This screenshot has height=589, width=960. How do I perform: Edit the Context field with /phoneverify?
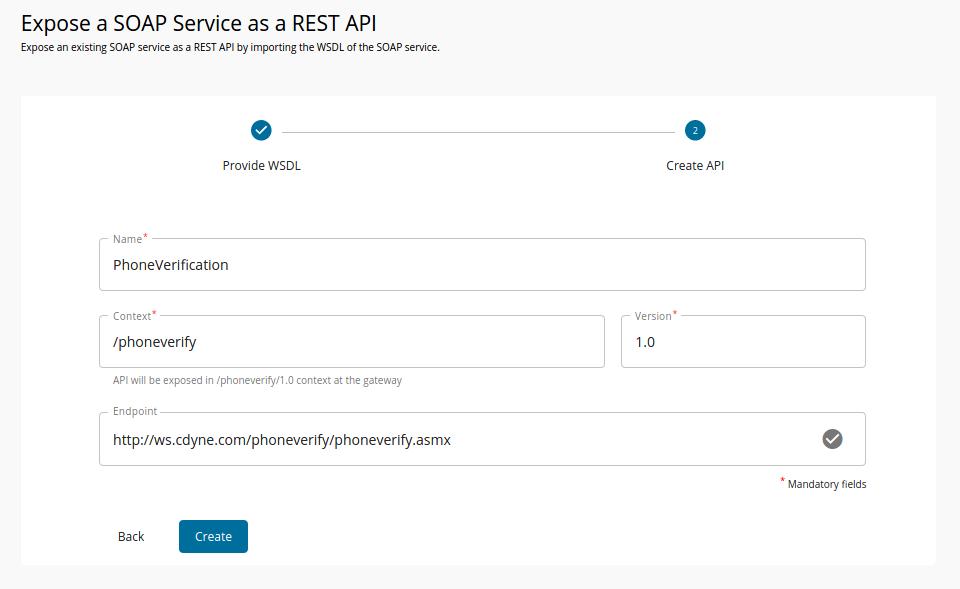pyautogui.click(x=350, y=342)
